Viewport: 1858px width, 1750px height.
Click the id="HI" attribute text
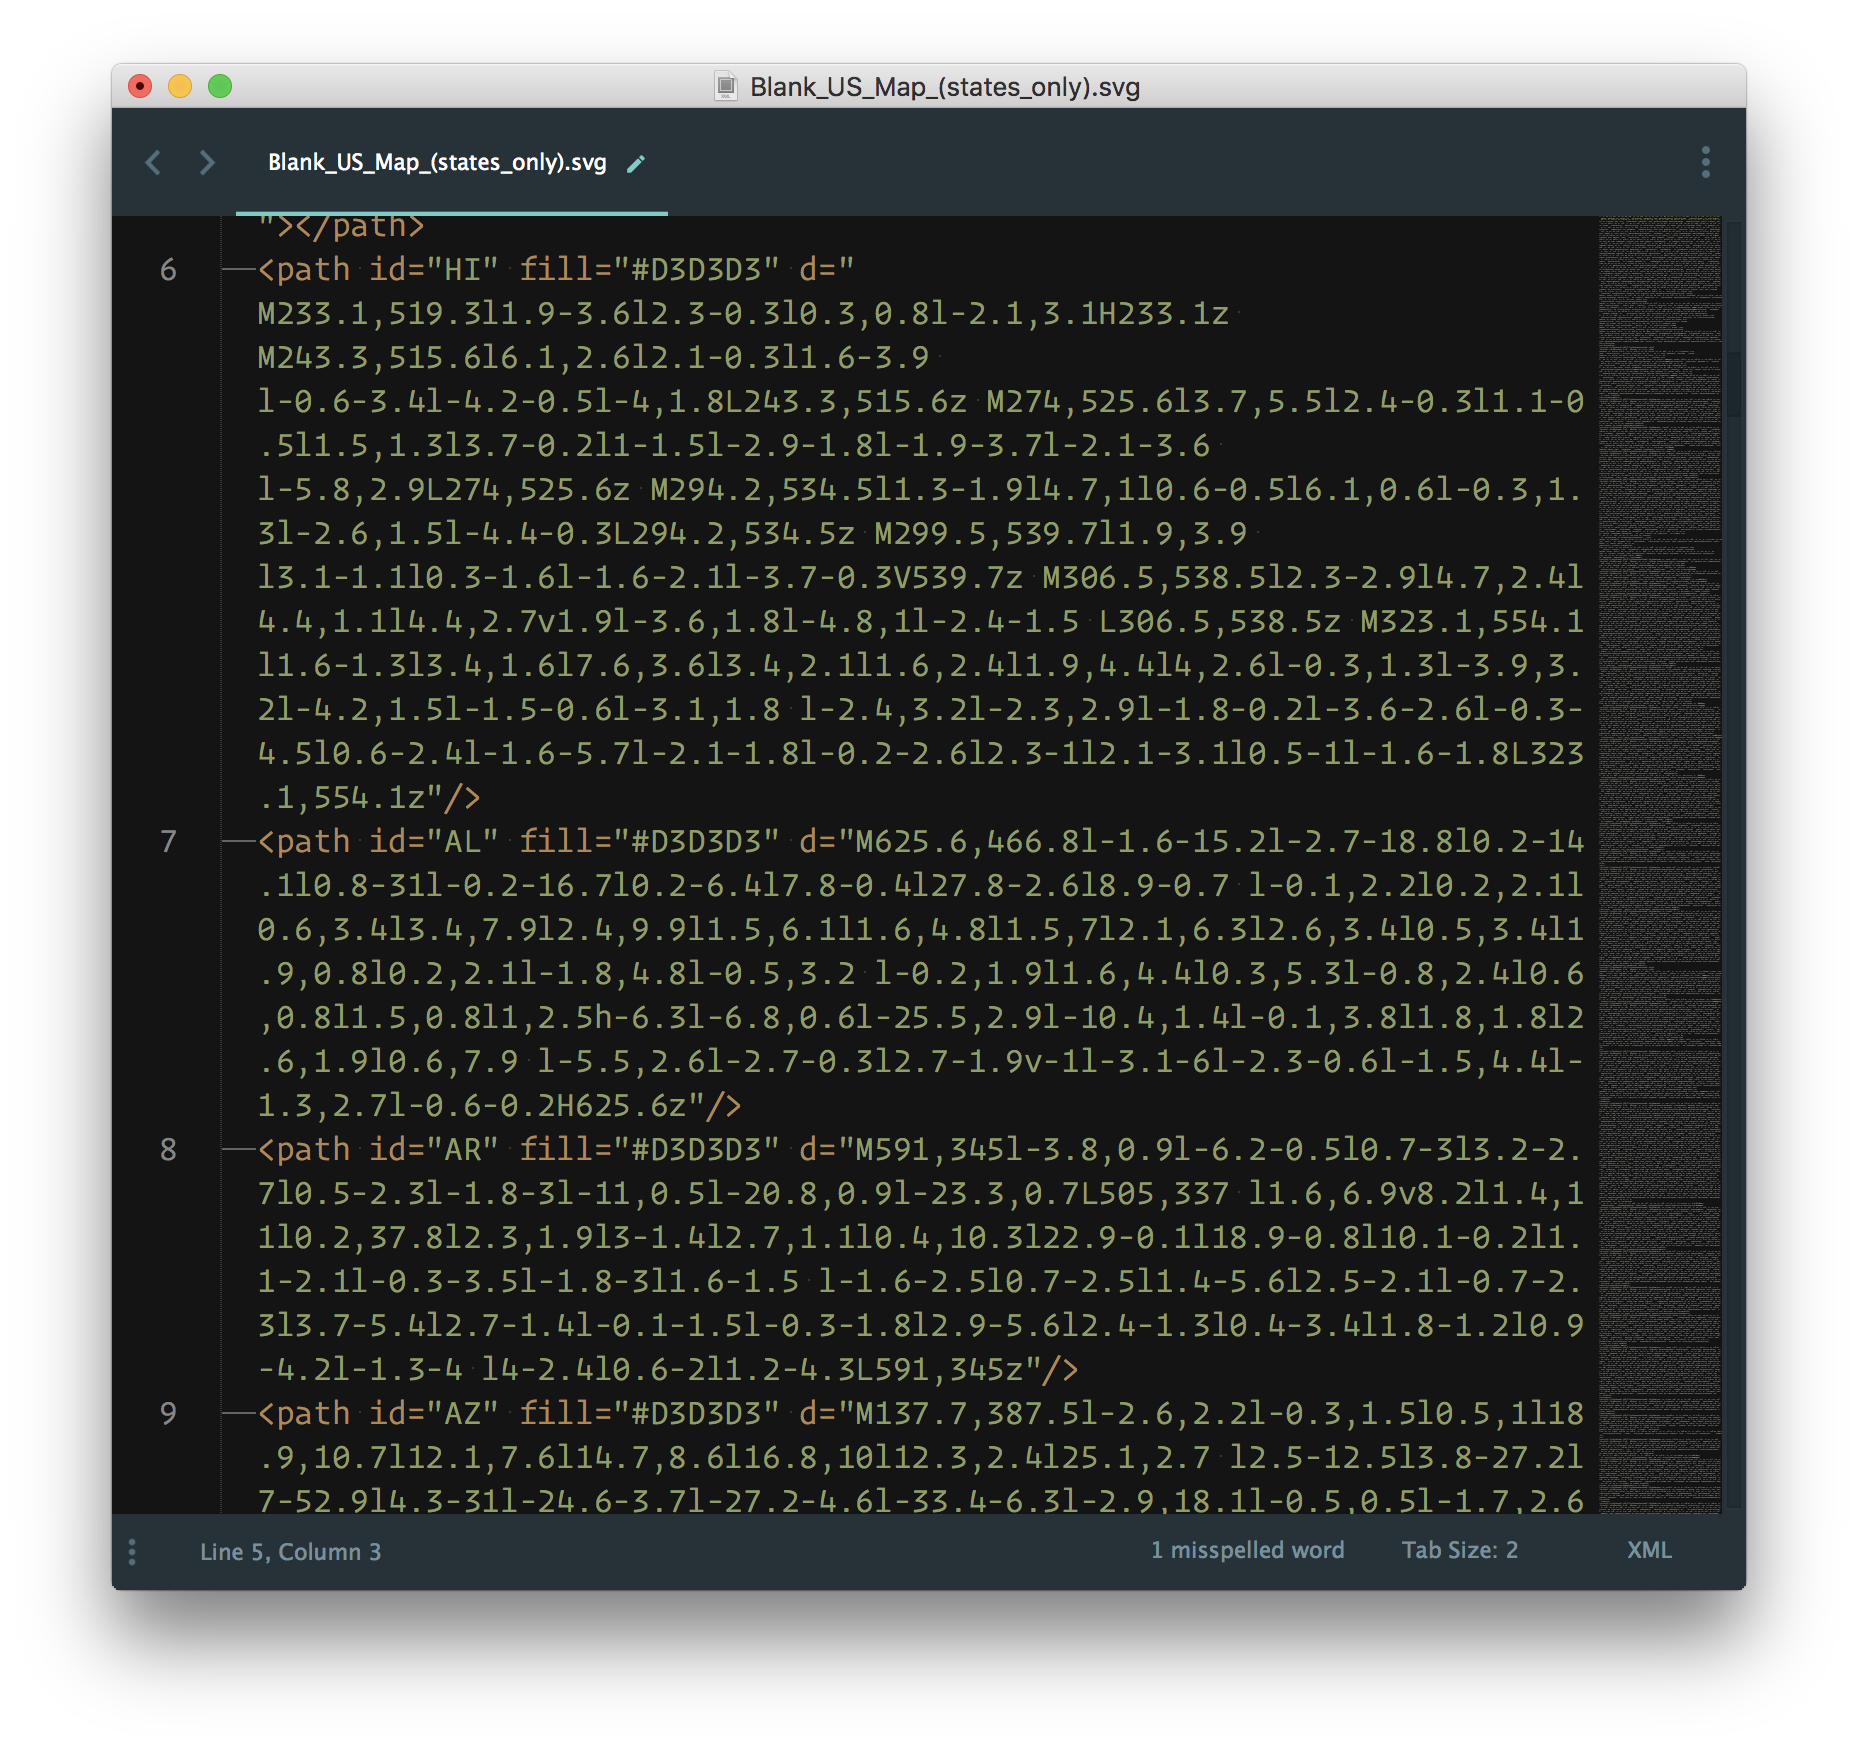click(x=434, y=270)
